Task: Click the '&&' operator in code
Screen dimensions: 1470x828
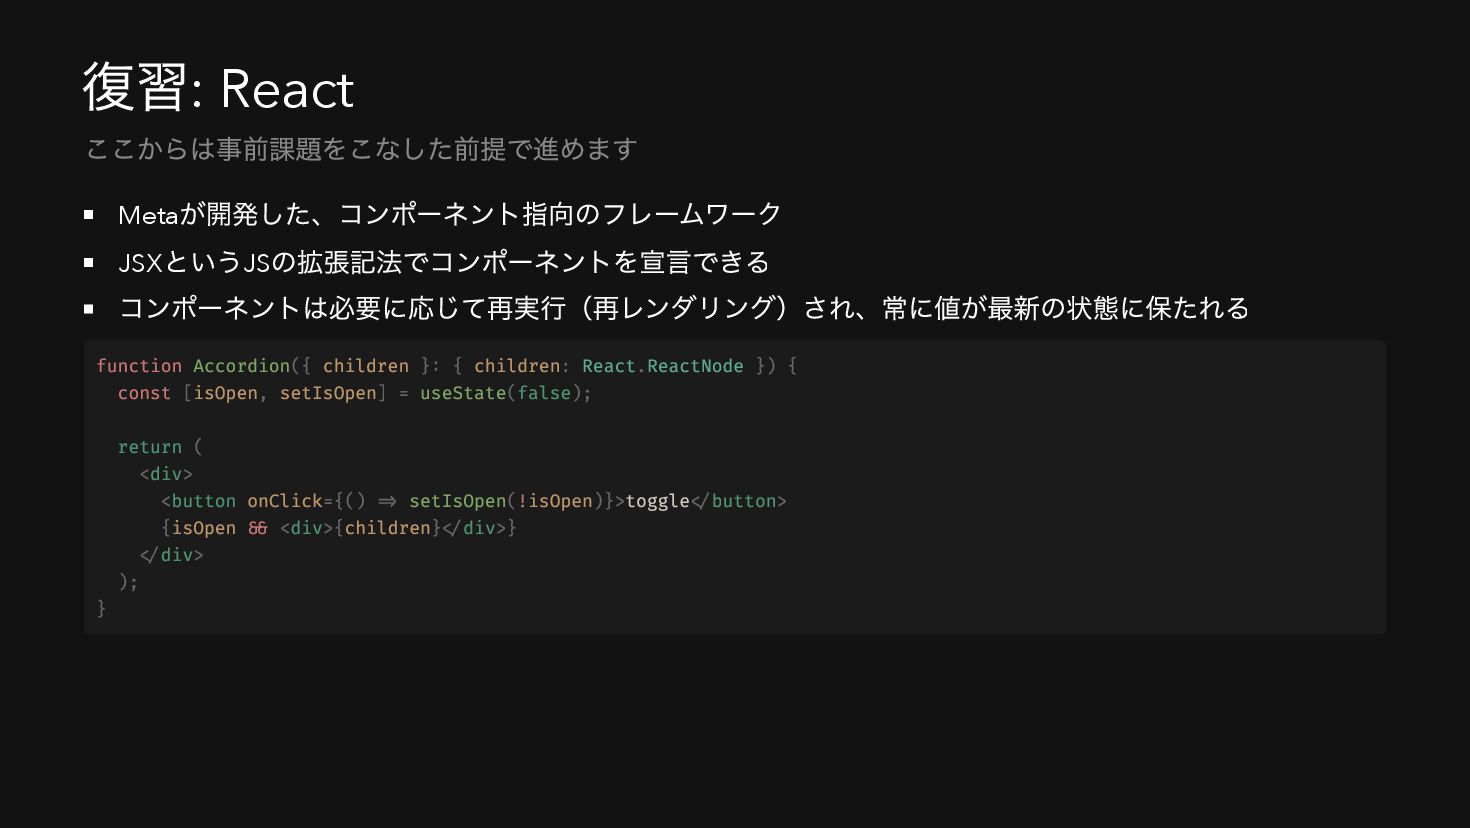Action: (258, 528)
